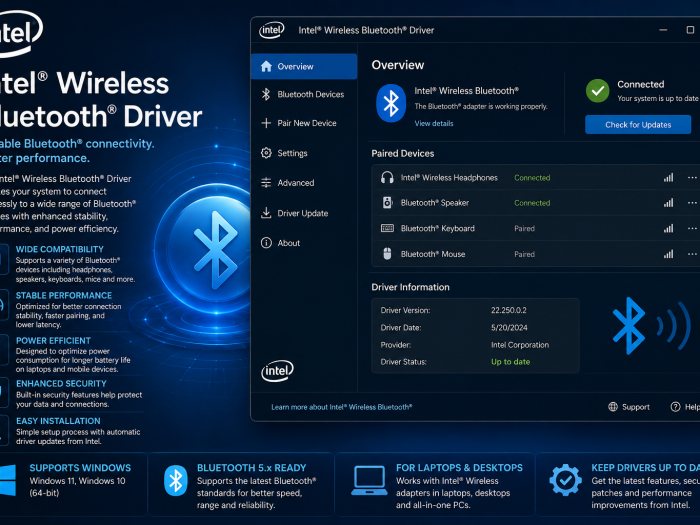Click Up to date driver status
This screenshot has height=525, width=700.
click(x=510, y=362)
